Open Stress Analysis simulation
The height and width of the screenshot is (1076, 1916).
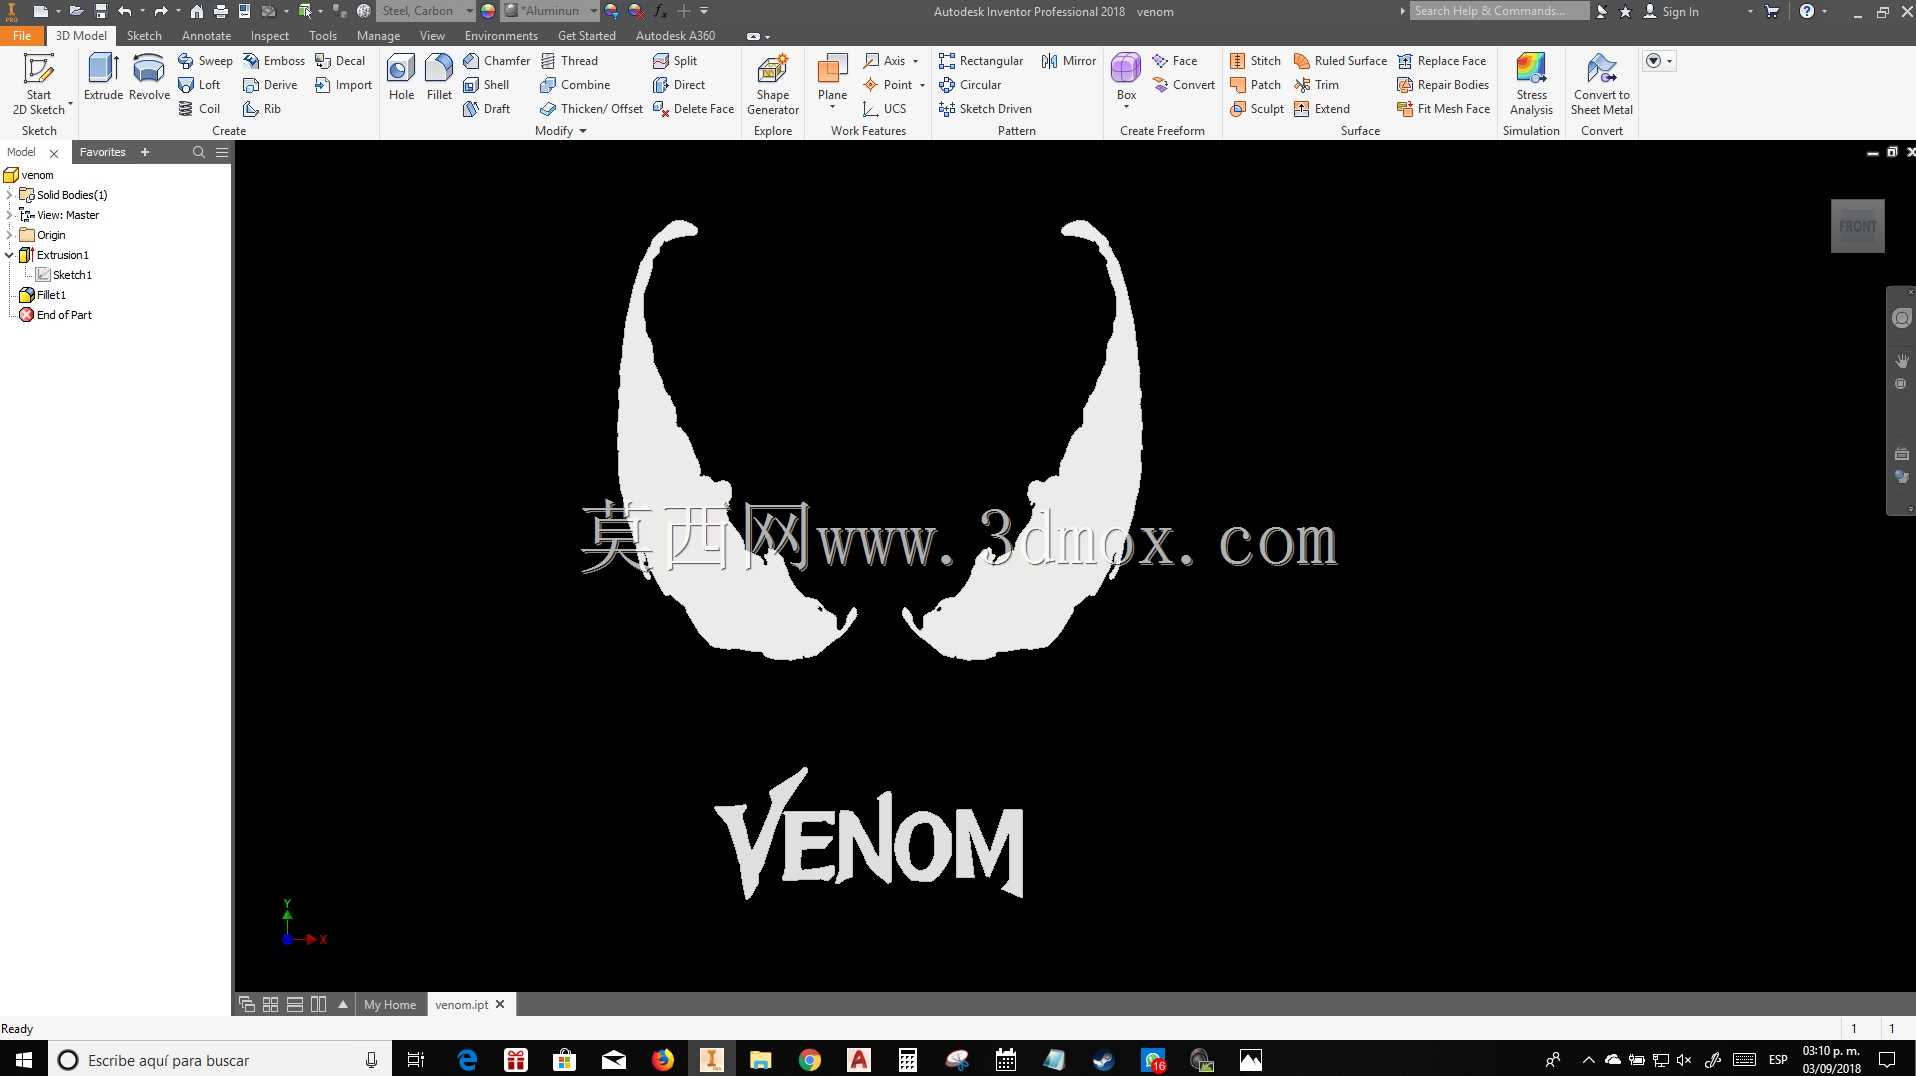[1531, 84]
